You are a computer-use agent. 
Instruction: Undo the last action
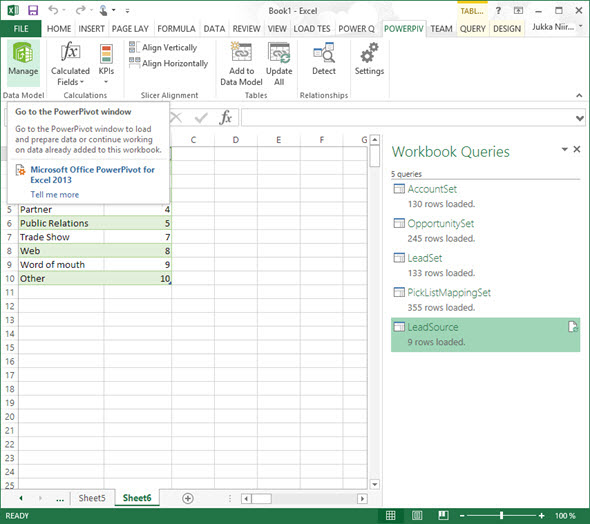pyautogui.click(x=53, y=11)
